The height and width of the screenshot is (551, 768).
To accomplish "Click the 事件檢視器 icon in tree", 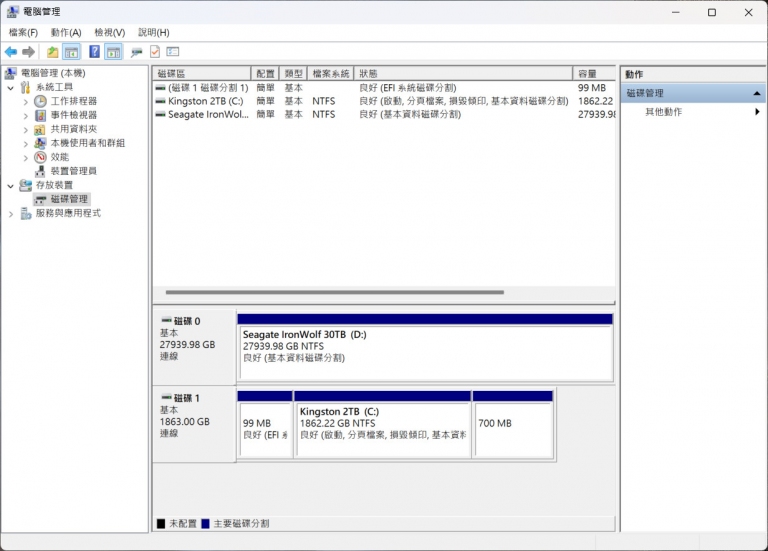I will [x=40, y=116].
